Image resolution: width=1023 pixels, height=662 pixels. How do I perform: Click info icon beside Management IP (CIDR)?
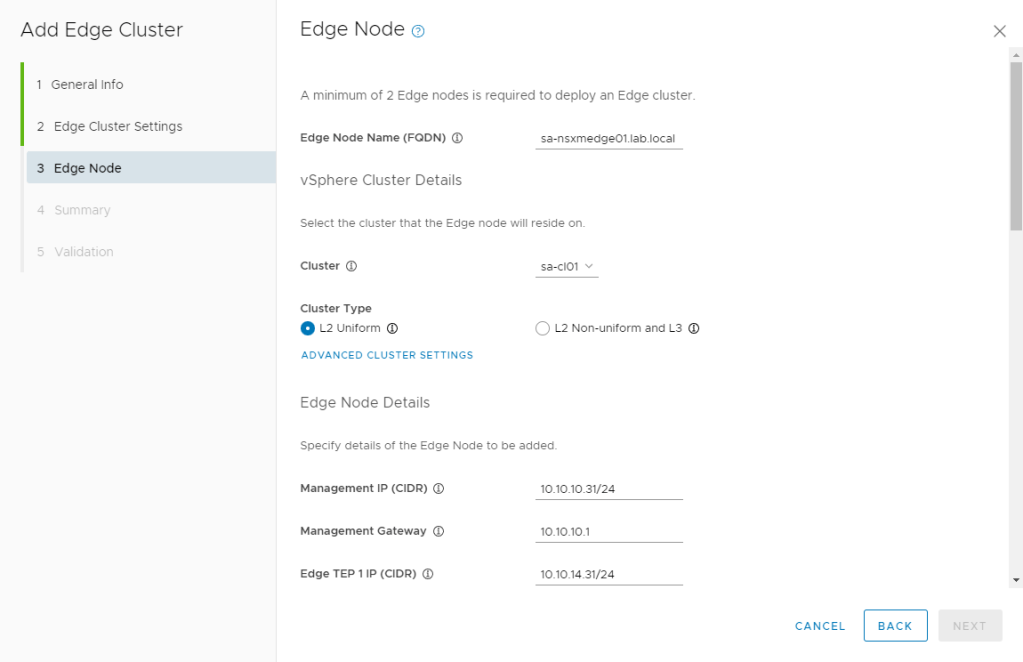tap(438, 489)
